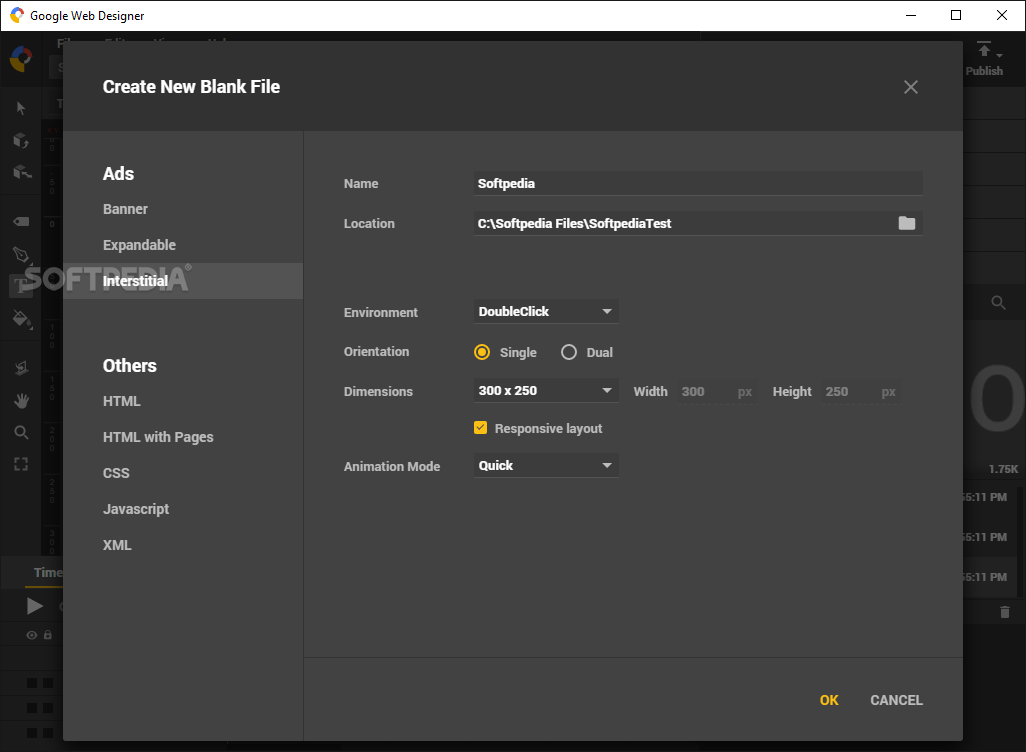Viewport: 1026px width, 752px height.
Task: Click the Google Web Designer logo
Action: (x=21, y=58)
